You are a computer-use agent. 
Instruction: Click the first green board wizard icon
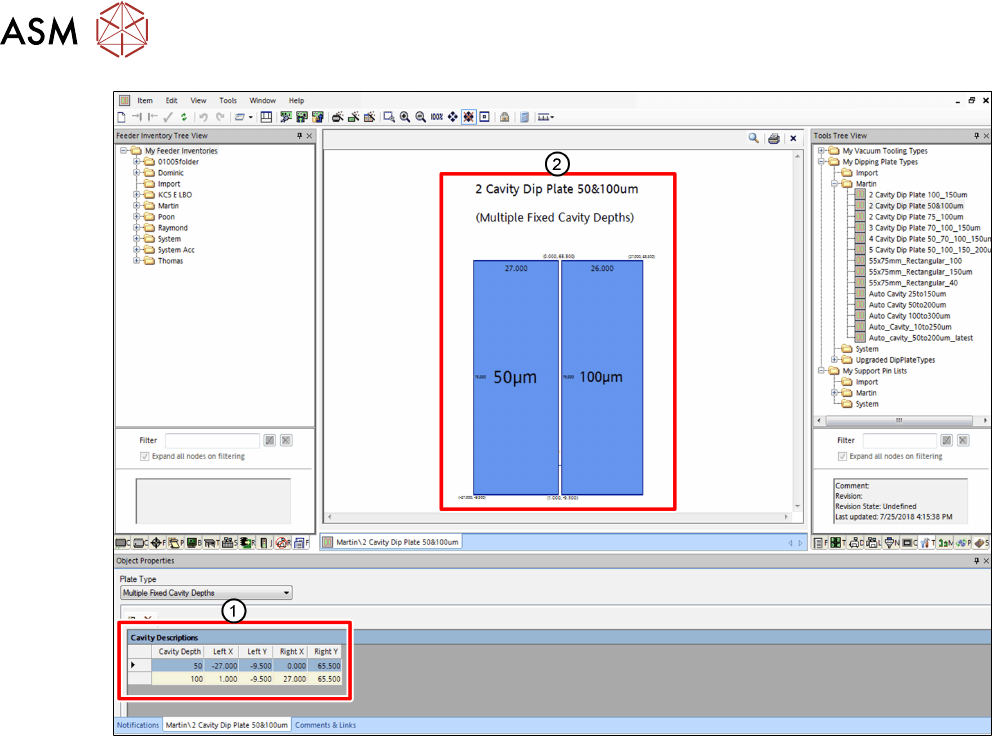click(286, 117)
